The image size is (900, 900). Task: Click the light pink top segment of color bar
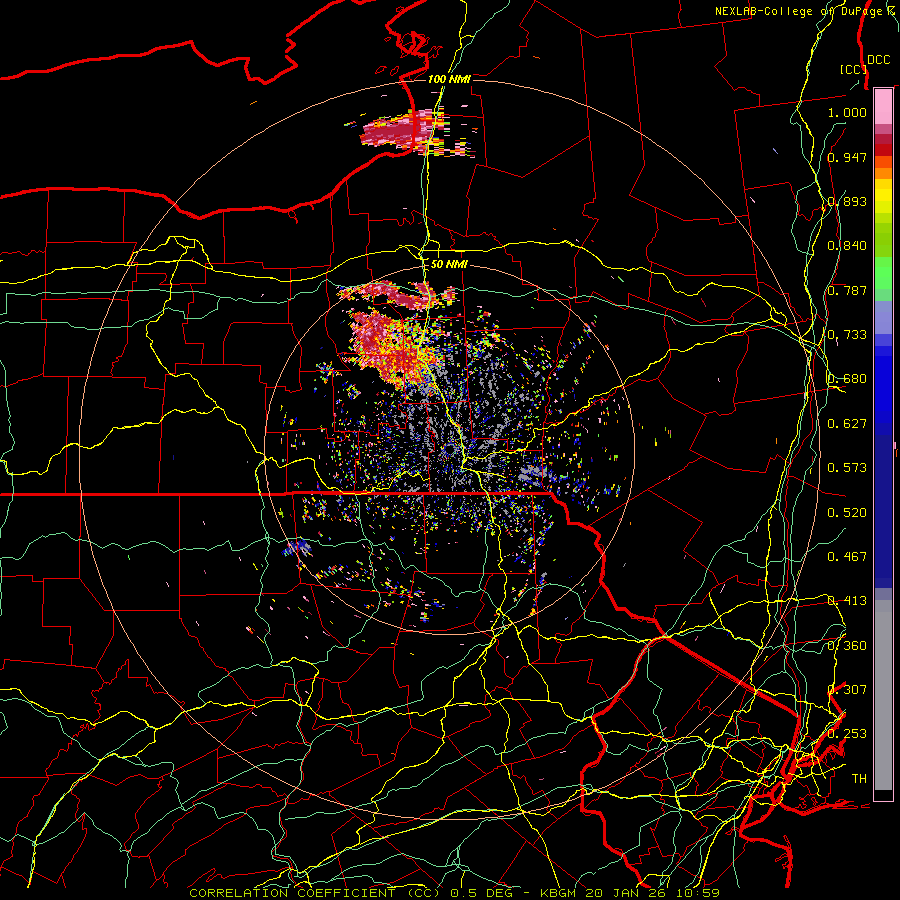pyautogui.click(x=883, y=106)
